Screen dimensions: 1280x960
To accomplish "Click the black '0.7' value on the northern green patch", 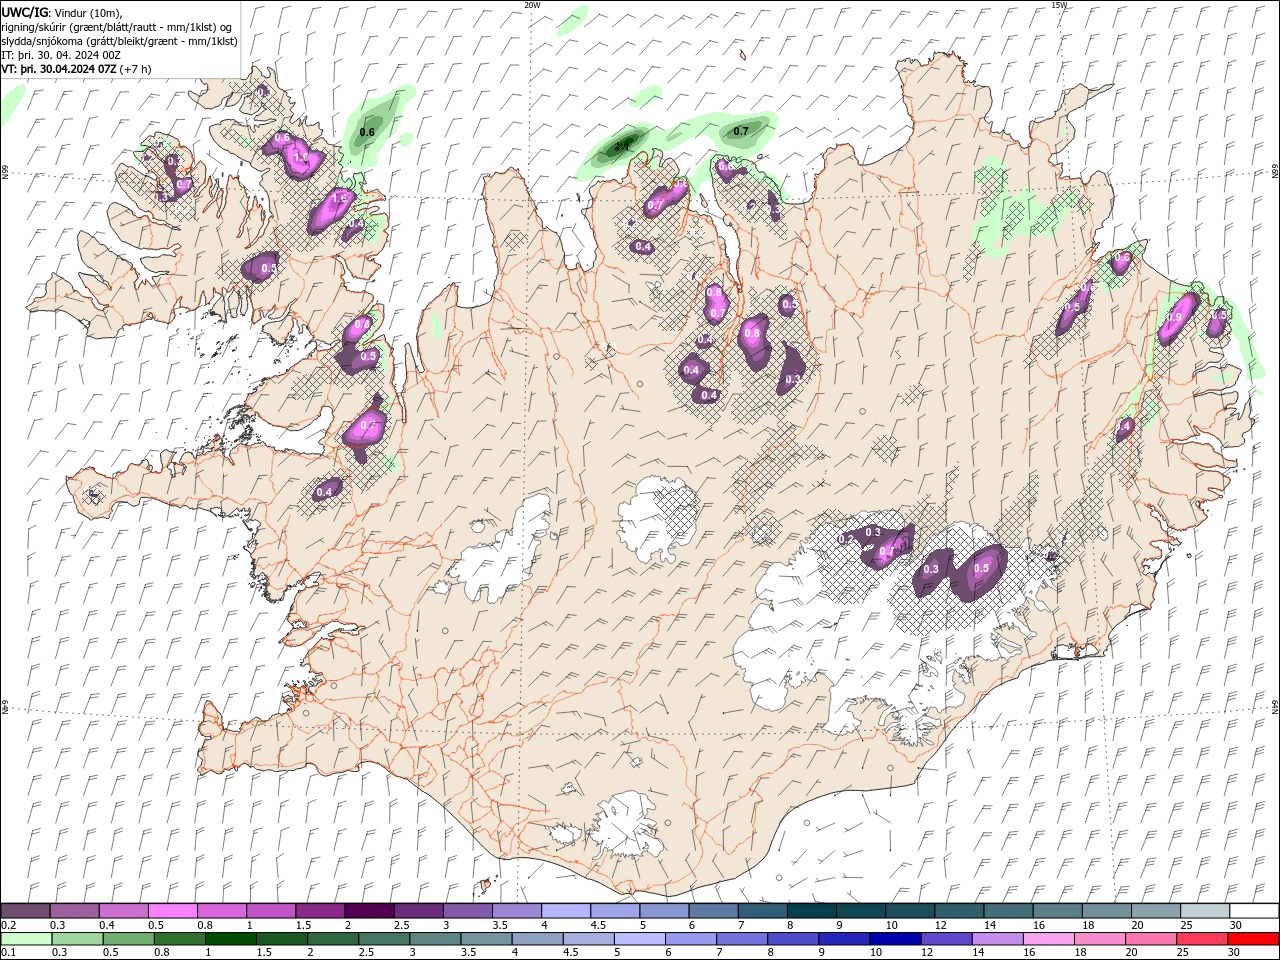I will [741, 131].
